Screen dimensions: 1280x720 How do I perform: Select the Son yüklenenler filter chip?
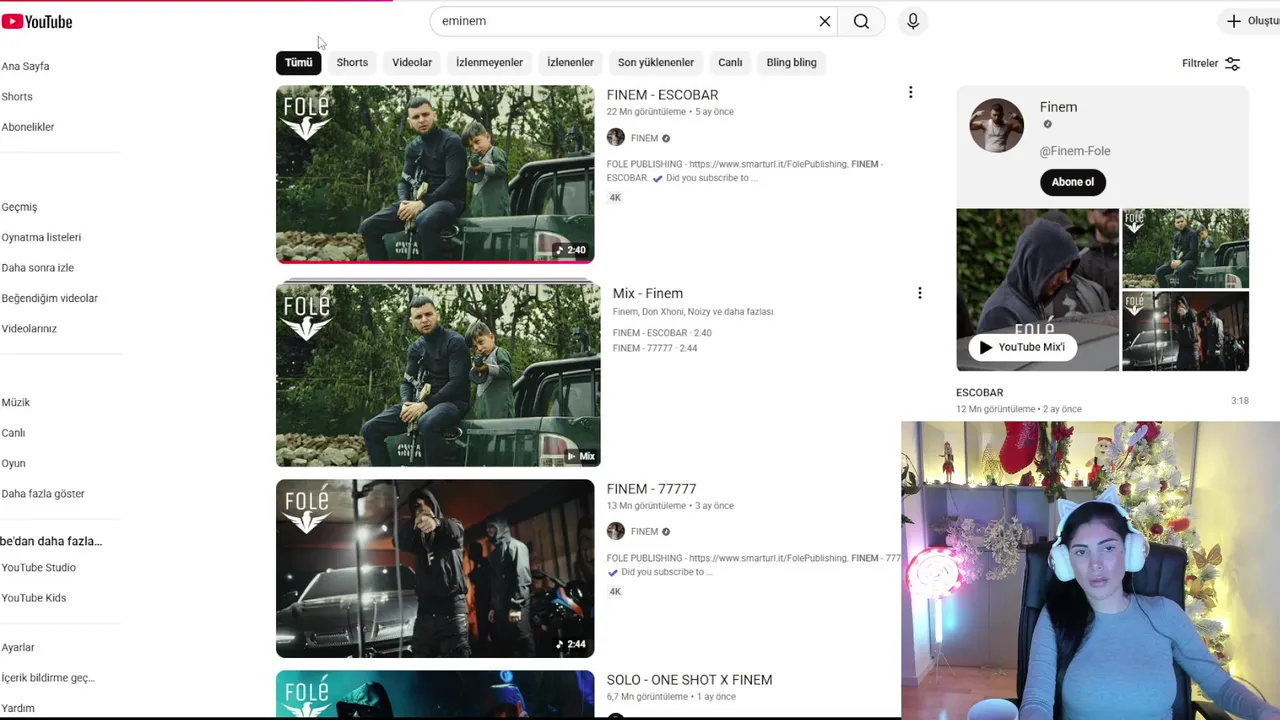pyautogui.click(x=656, y=62)
